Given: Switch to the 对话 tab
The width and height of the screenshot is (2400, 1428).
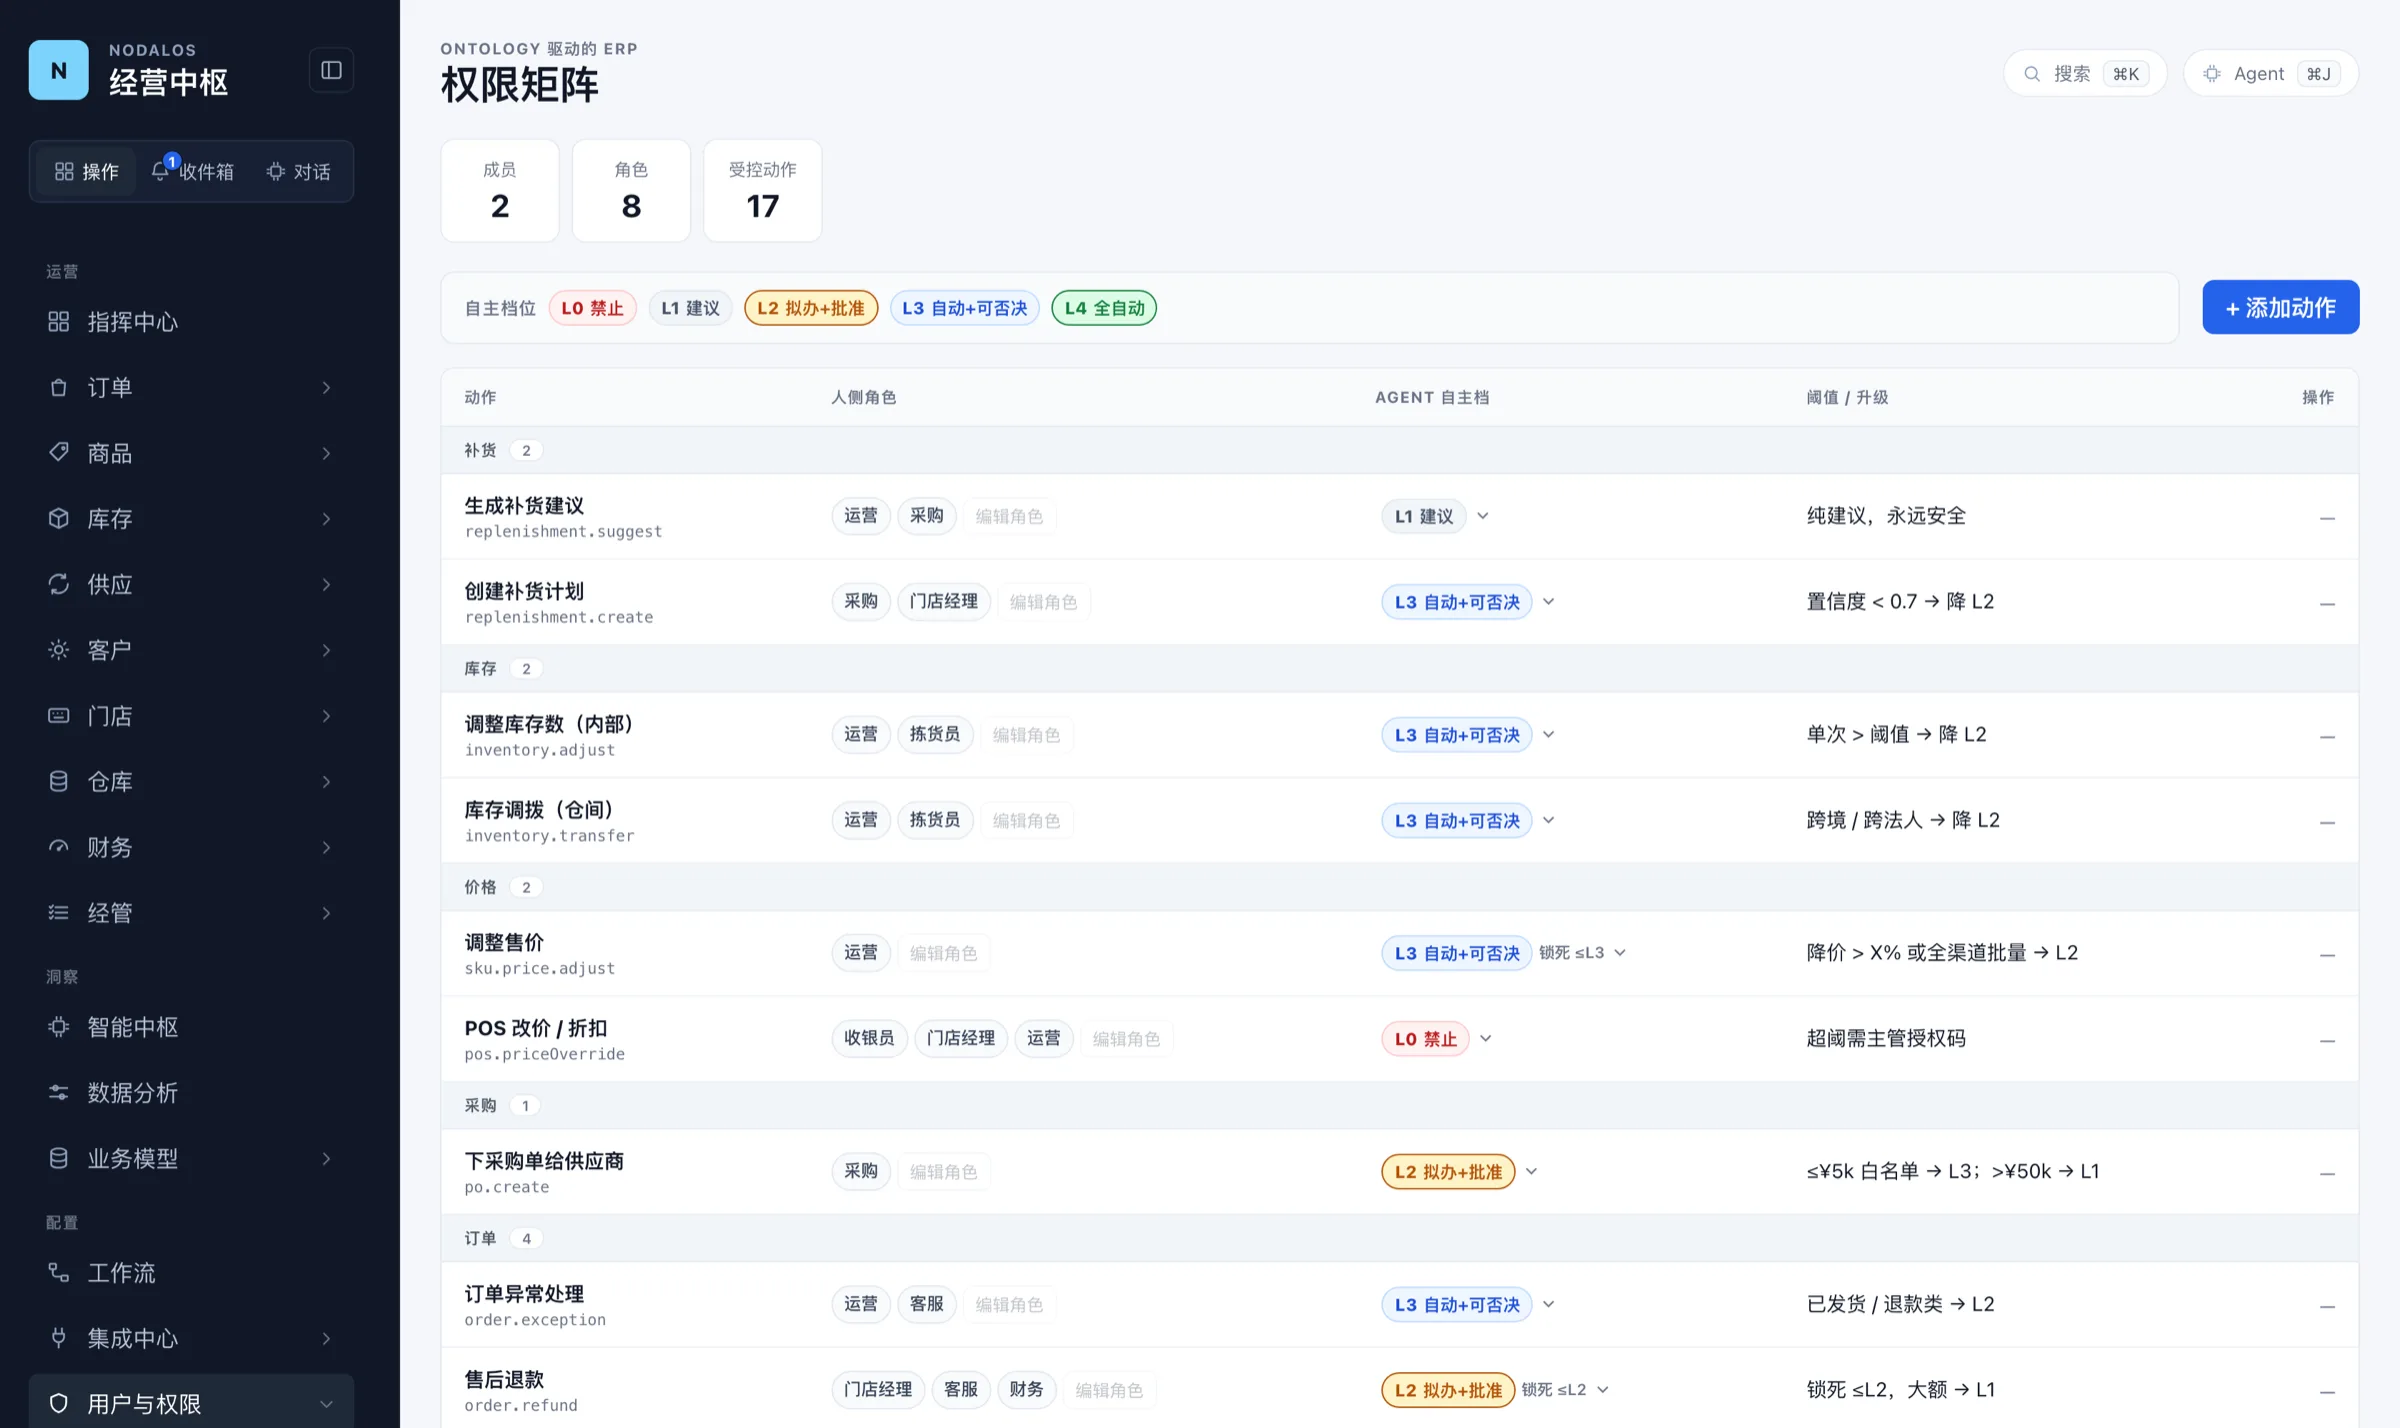Looking at the screenshot, I should 298,172.
